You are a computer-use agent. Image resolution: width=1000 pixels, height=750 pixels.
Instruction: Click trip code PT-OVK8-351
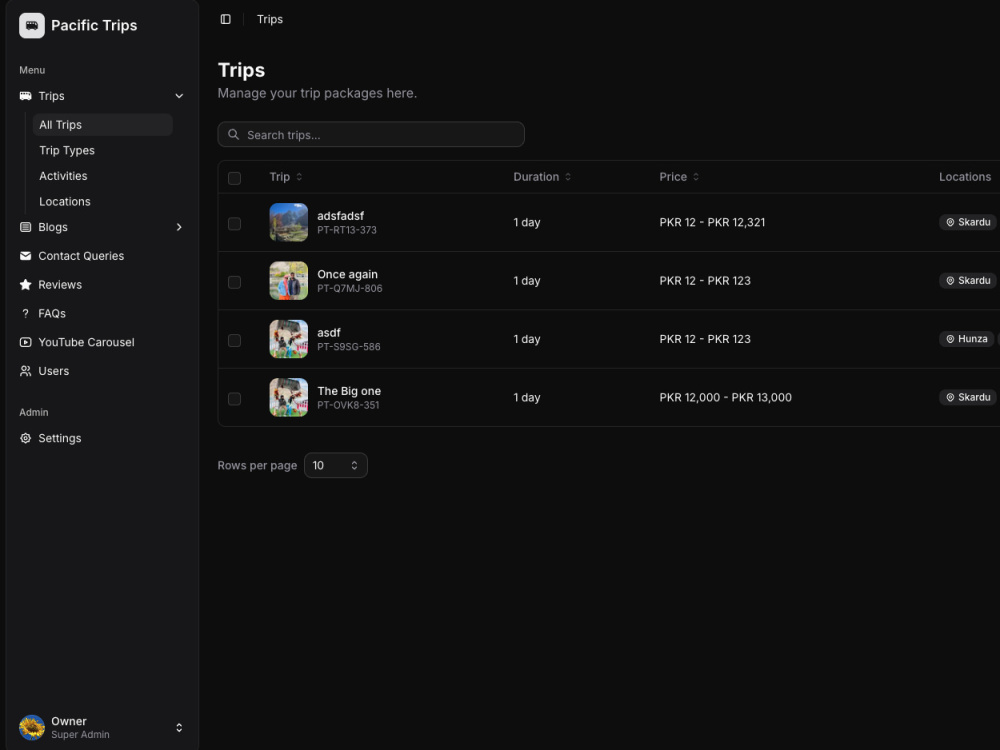(x=348, y=405)
